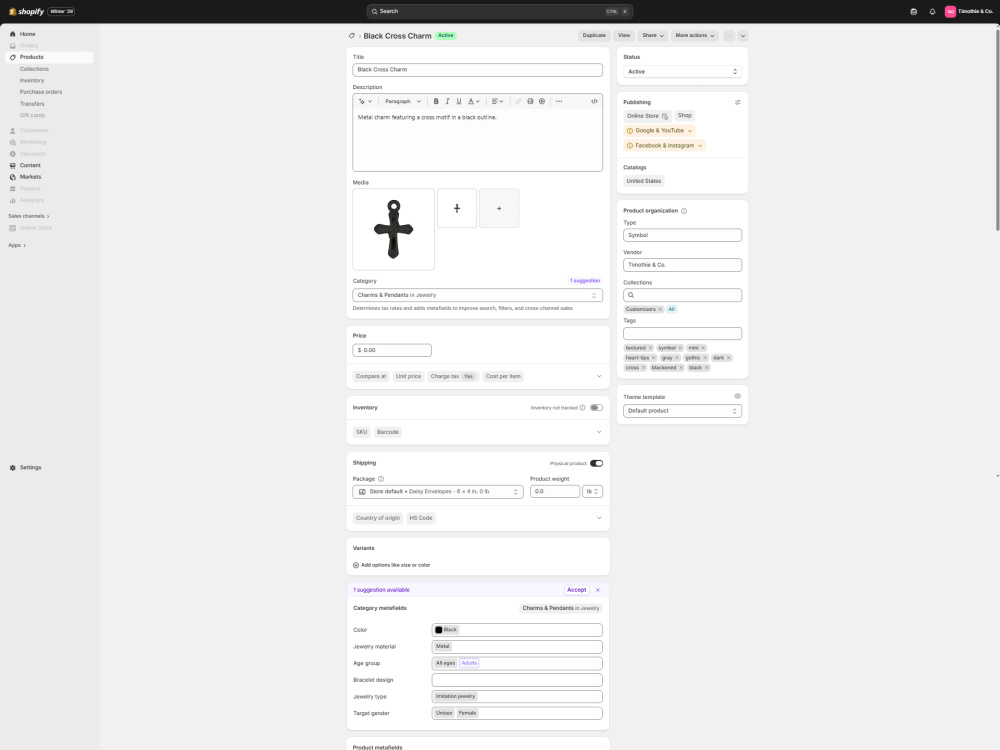The width and height of the screenshot is (1000, 750).
Task: Toggle inventory tracking switch
Action: (x=596, y=408)
